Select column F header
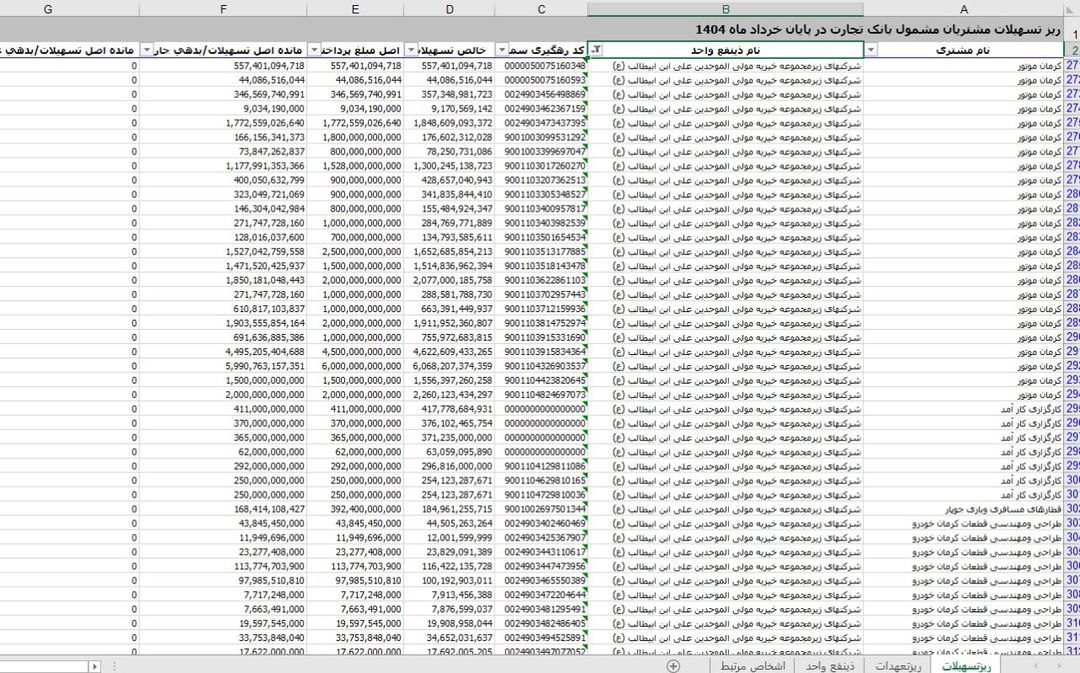 point(223,9)
